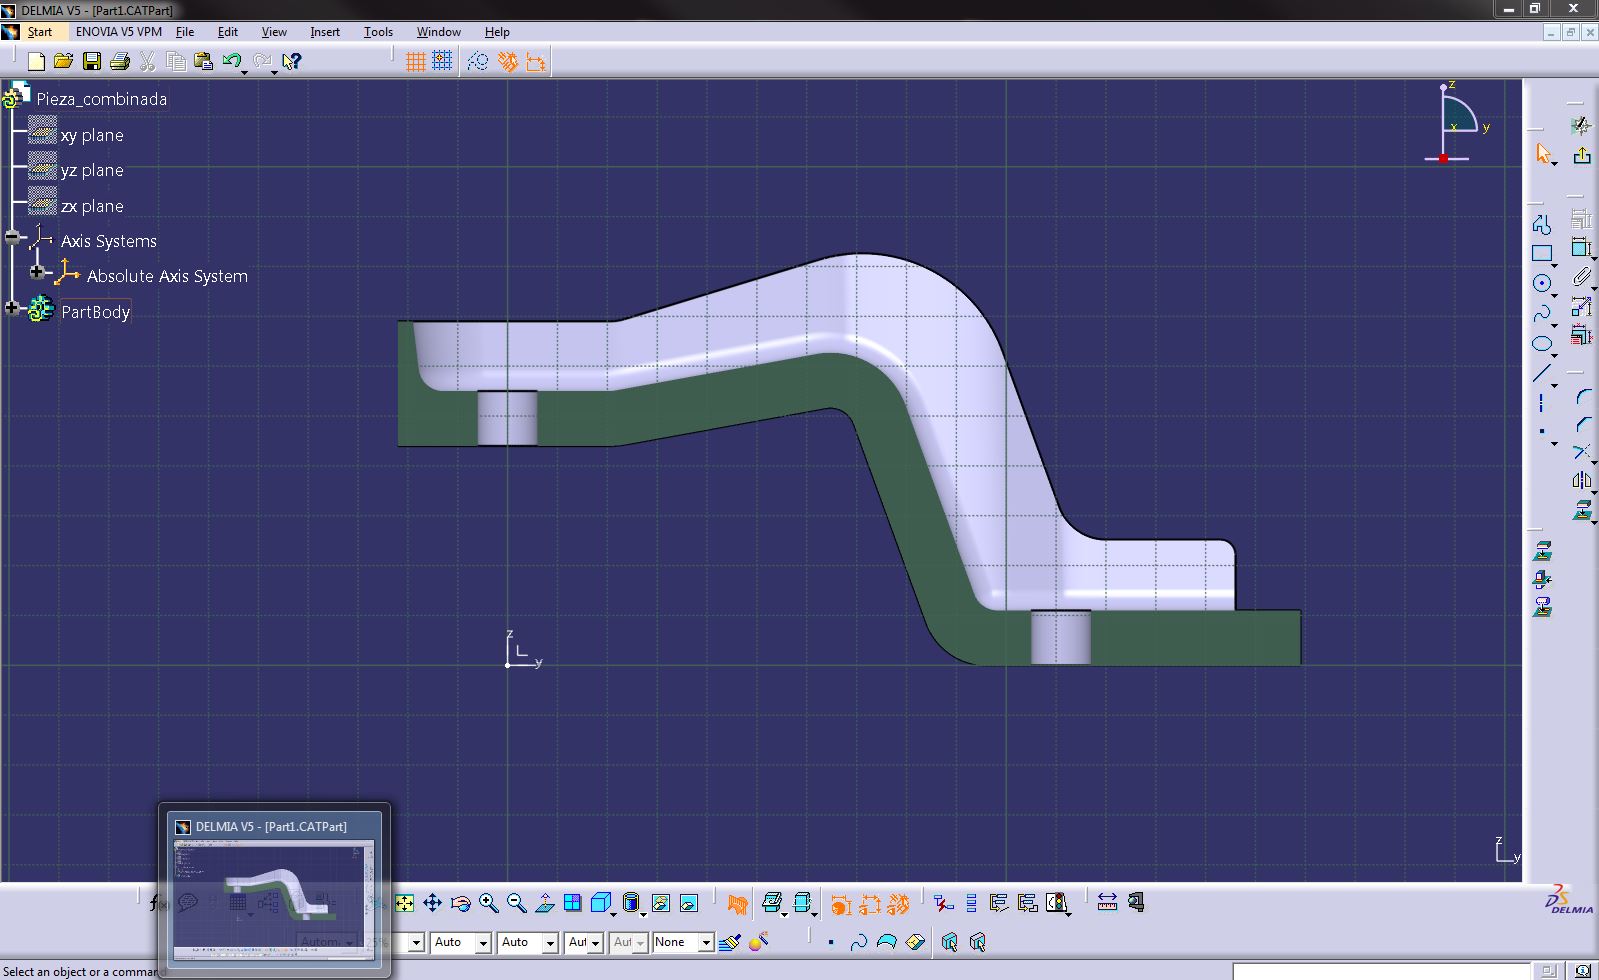1599x980 pixels.
Task: Create a new document with New icon
Action: (x=36, y=62)
